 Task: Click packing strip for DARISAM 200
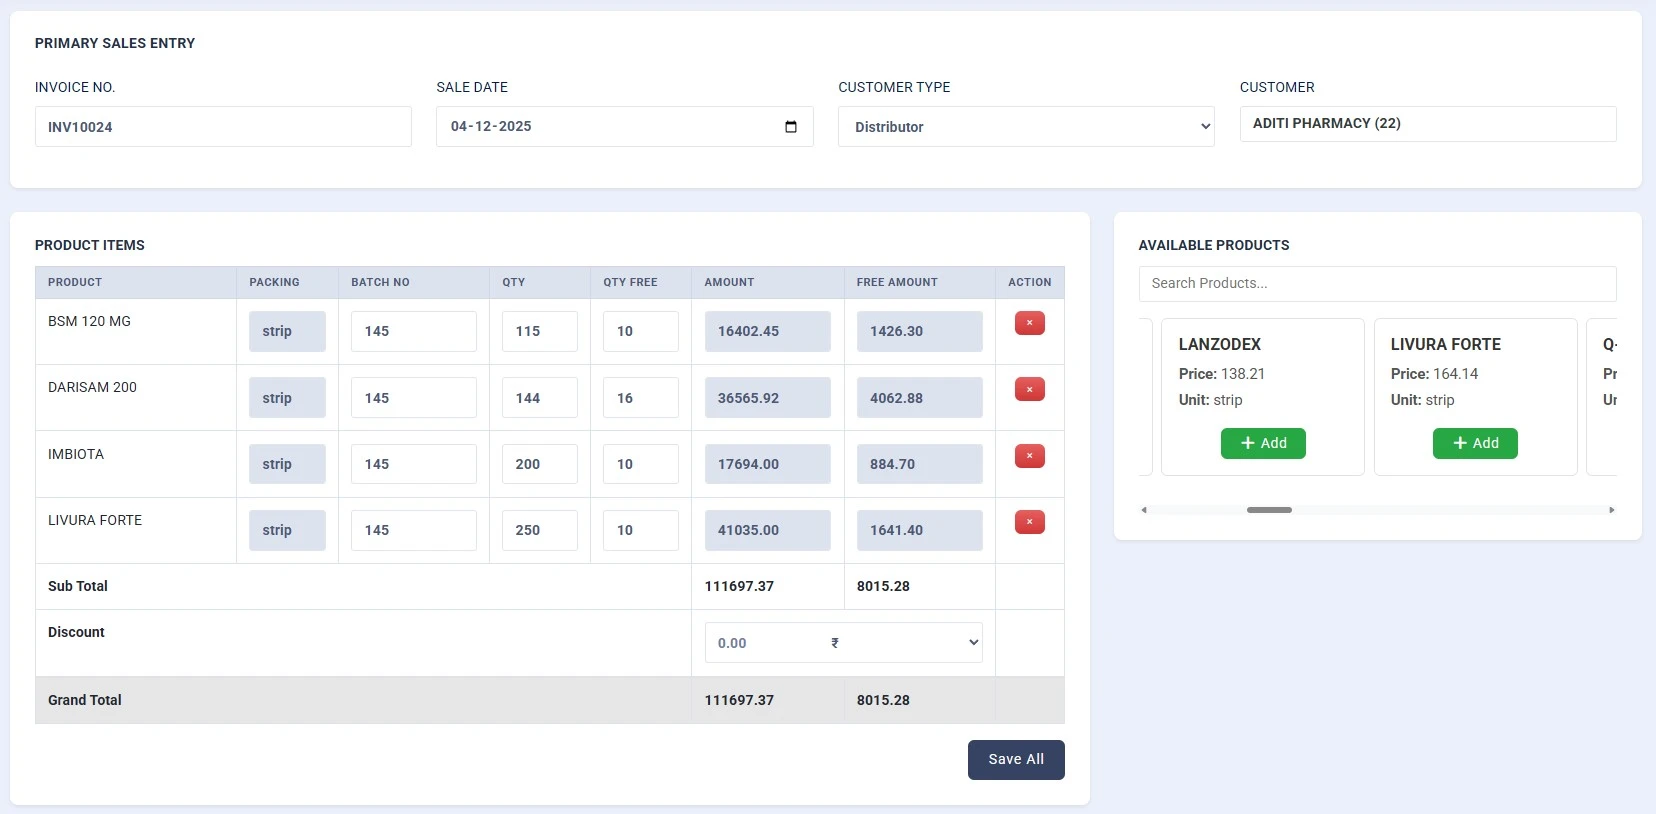click(x=287, y=398)
